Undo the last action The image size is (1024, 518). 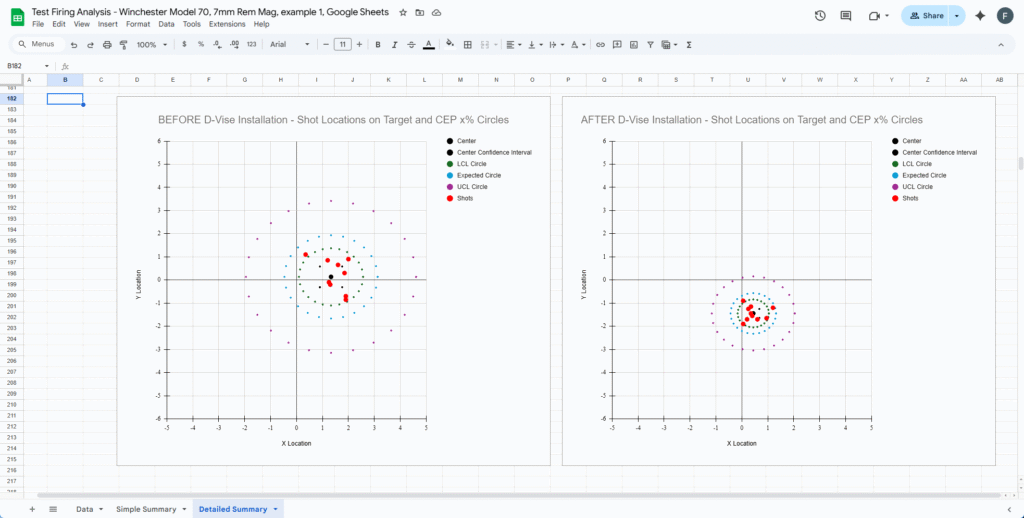click(x=74, y=44)
